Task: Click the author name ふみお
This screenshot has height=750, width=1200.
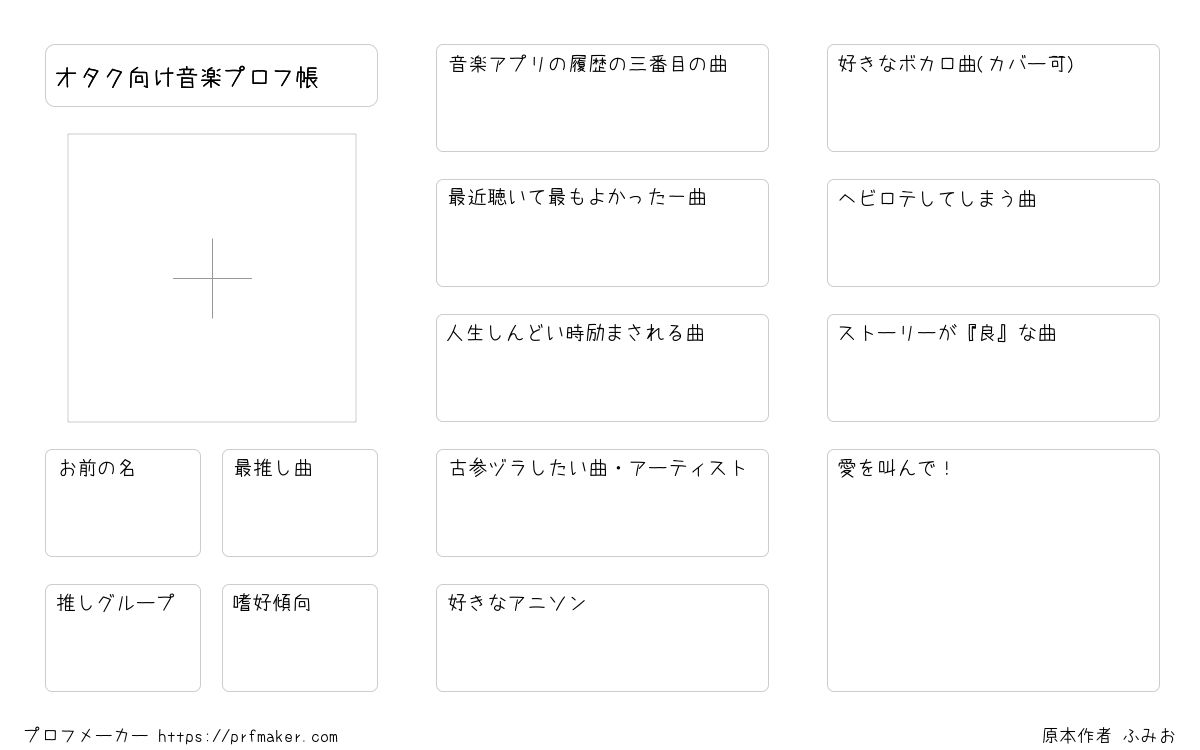Action: pos(1149,736)
